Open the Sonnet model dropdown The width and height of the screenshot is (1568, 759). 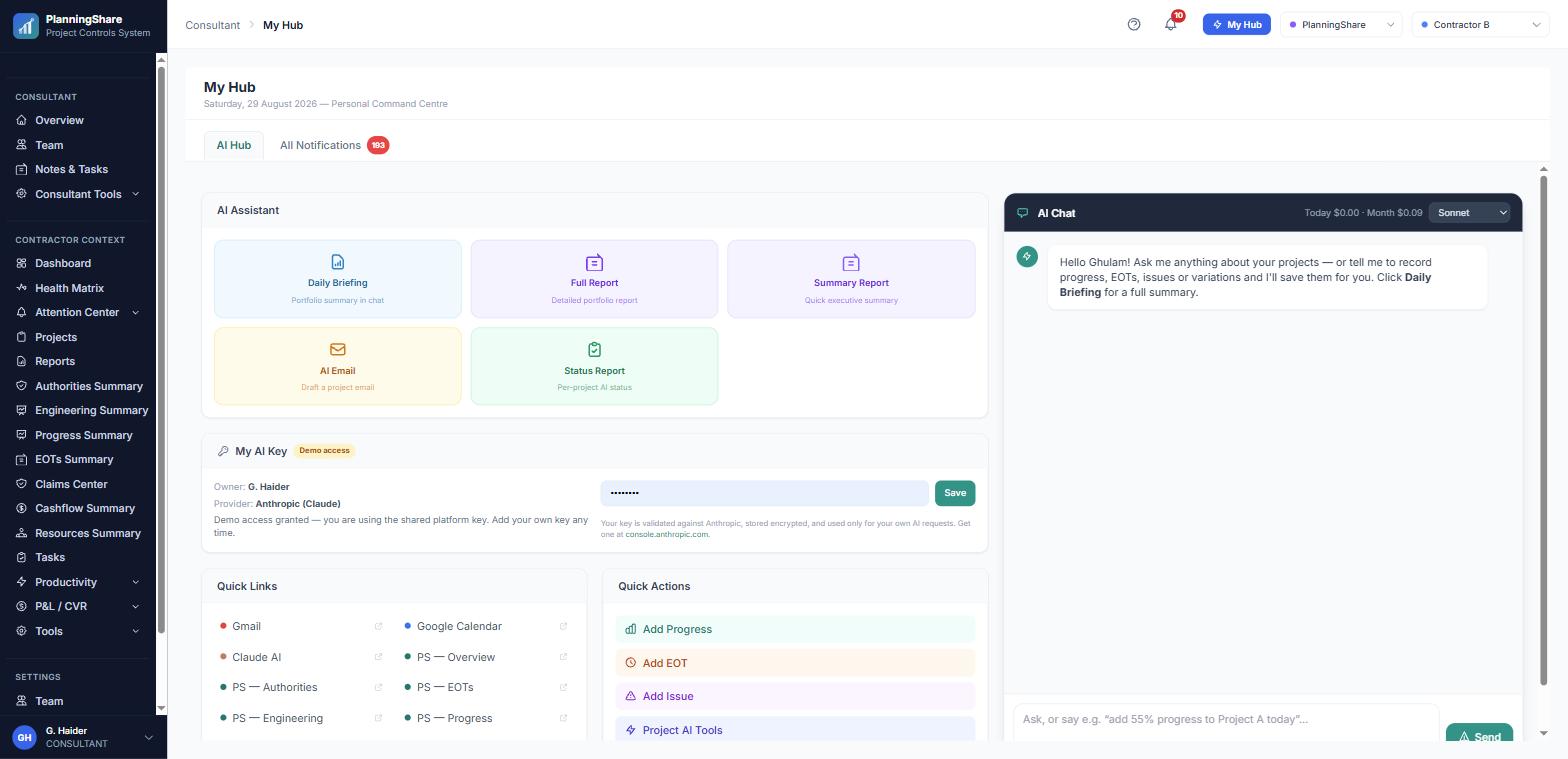click(1469, 213)
